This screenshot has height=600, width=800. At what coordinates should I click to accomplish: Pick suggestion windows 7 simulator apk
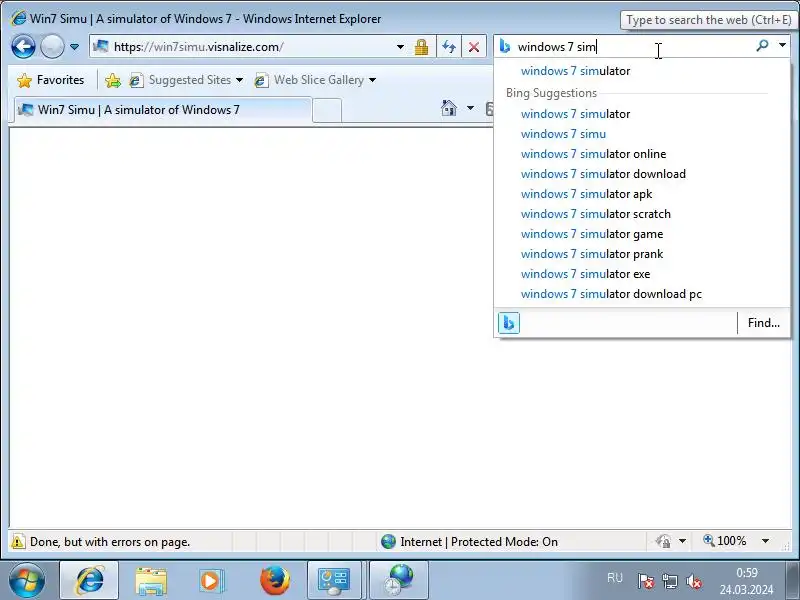[x=642, y=194]
